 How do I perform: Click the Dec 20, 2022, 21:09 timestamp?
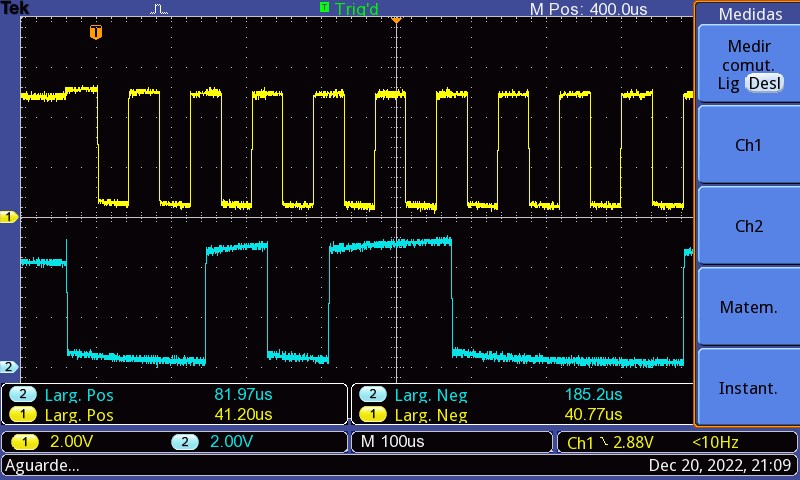pyautogui.click(x=720, y=465)
